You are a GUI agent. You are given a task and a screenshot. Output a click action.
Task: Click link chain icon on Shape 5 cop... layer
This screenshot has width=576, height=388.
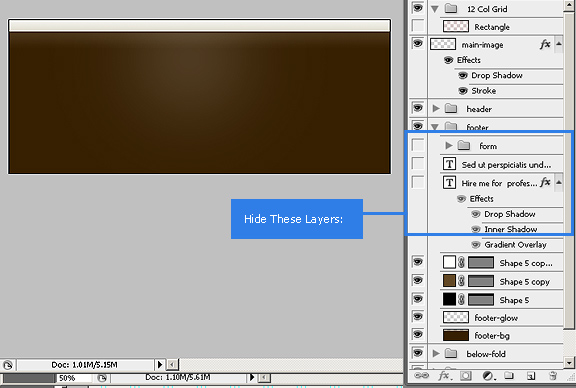tap(462, 262)
